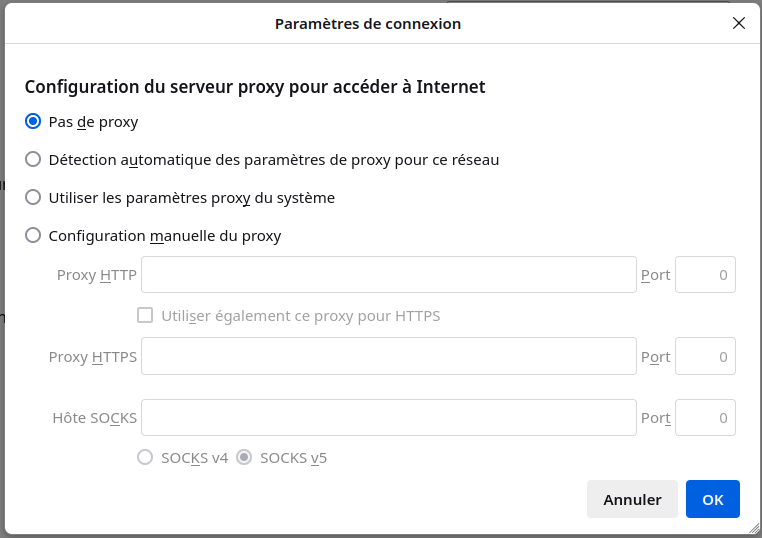Select the SOCKS v4 radio button
This screenshot has width=762, height=538.
(x=145, y=458)
